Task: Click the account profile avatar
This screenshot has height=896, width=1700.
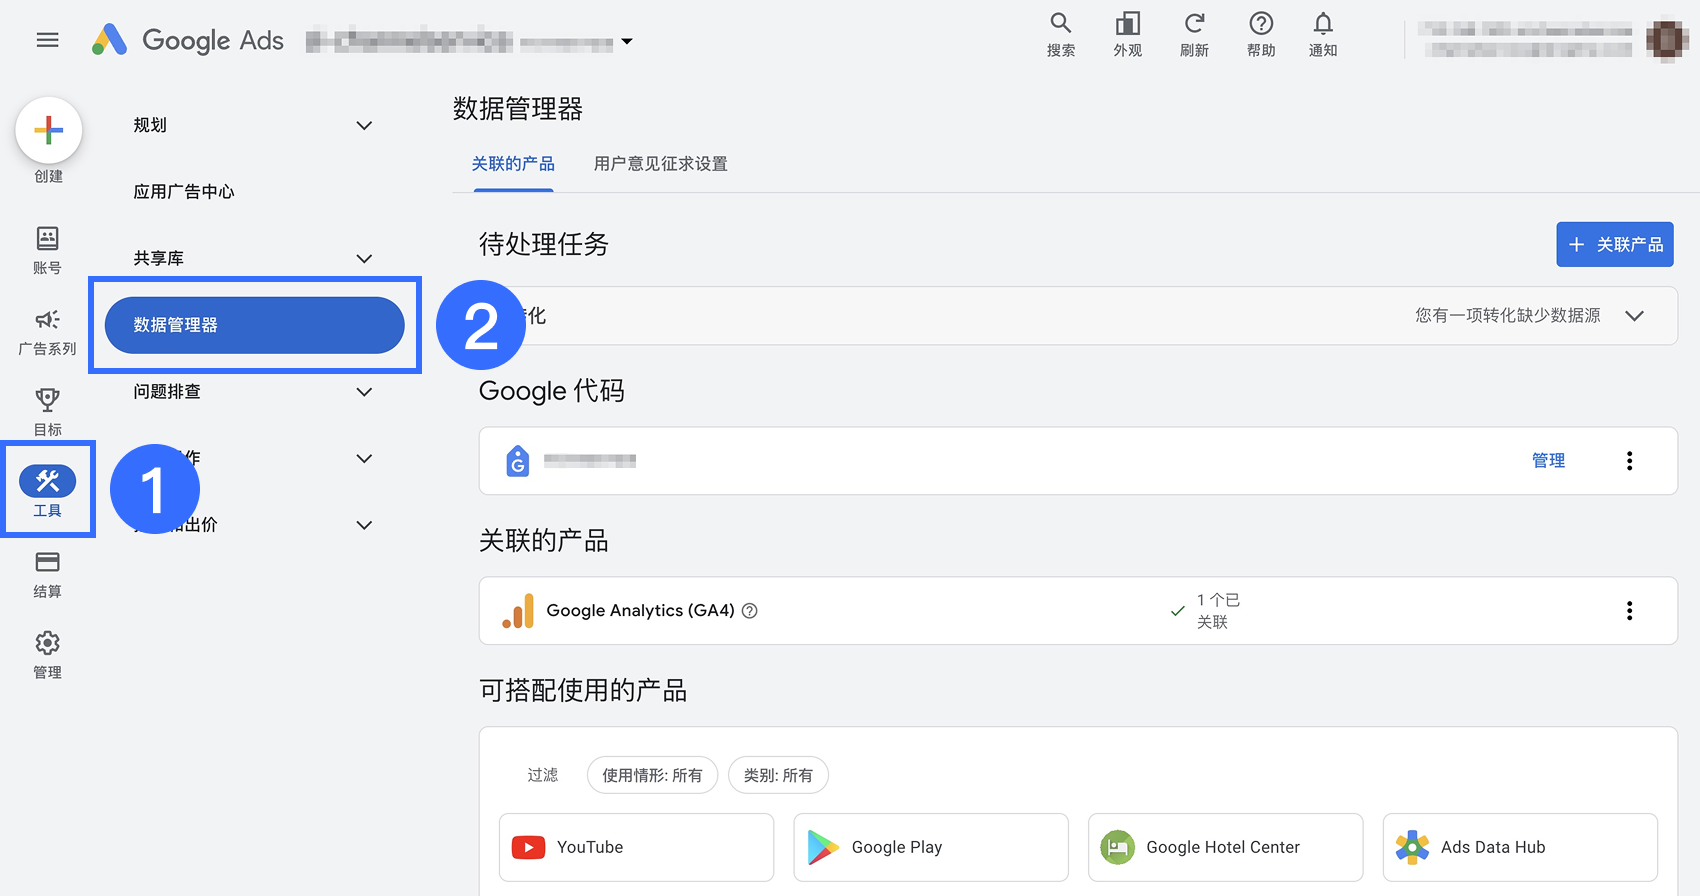Action: (1667, 40)
